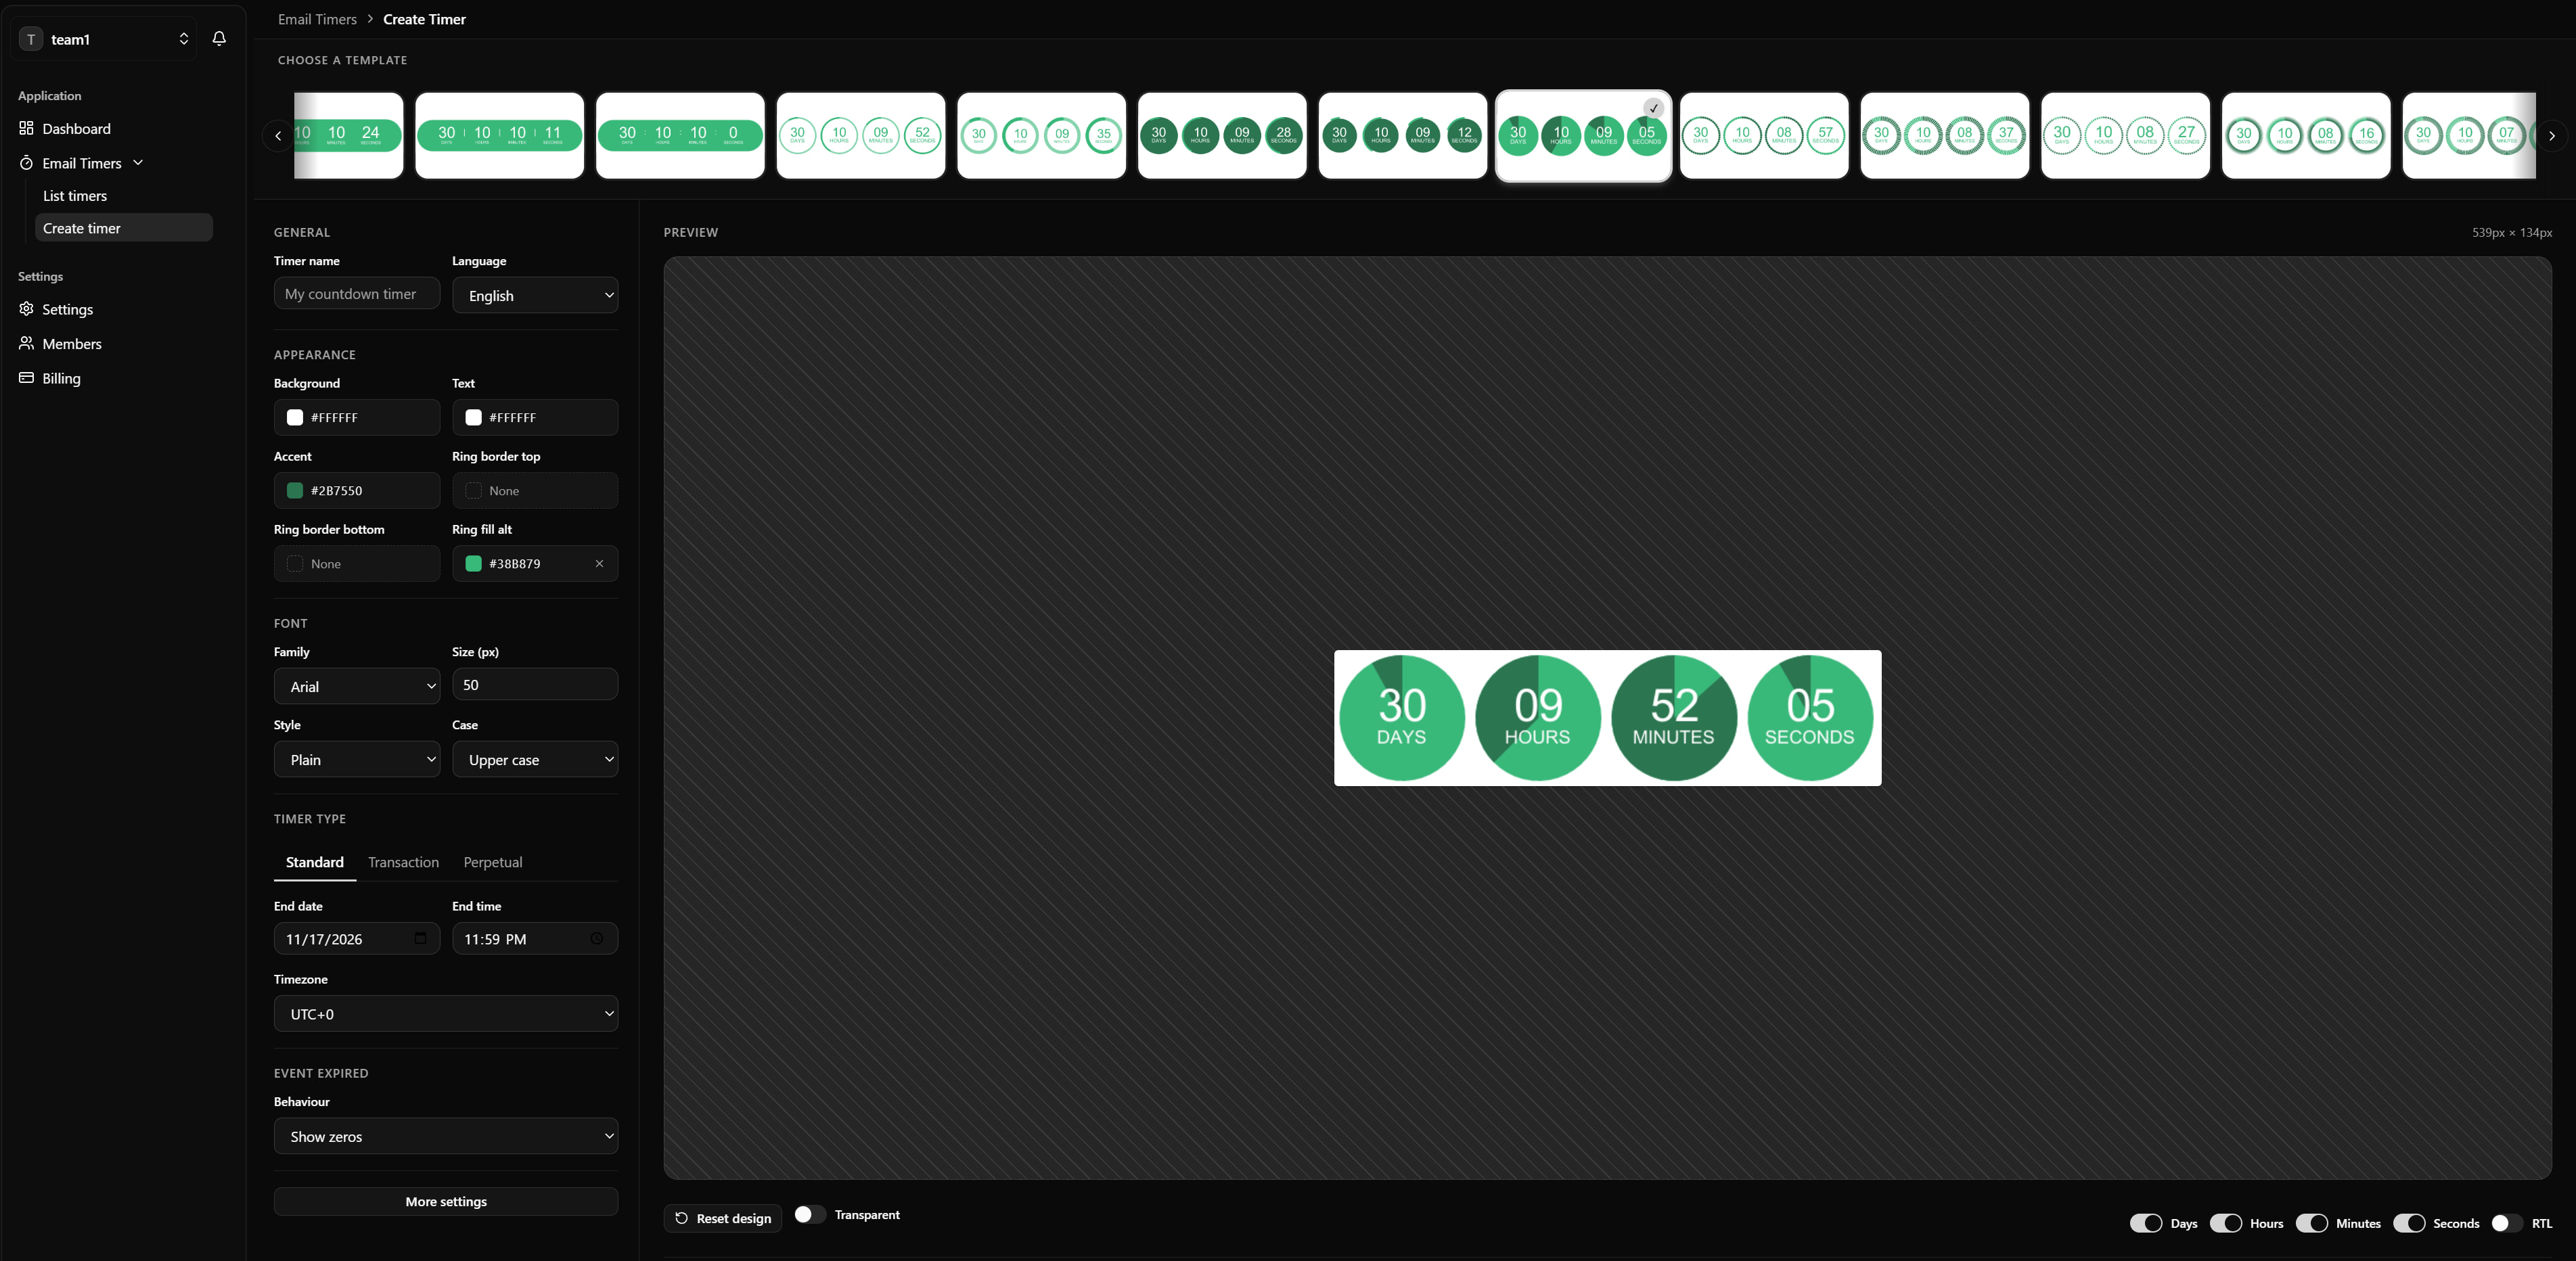Switch to the Standard tab
The height and width of the screenshot is (1261, 2576).
click(315, 862)
